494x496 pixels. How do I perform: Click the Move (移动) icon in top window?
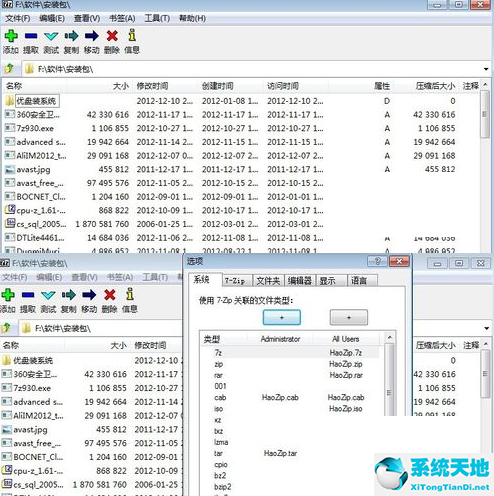(x=92, y=36)
